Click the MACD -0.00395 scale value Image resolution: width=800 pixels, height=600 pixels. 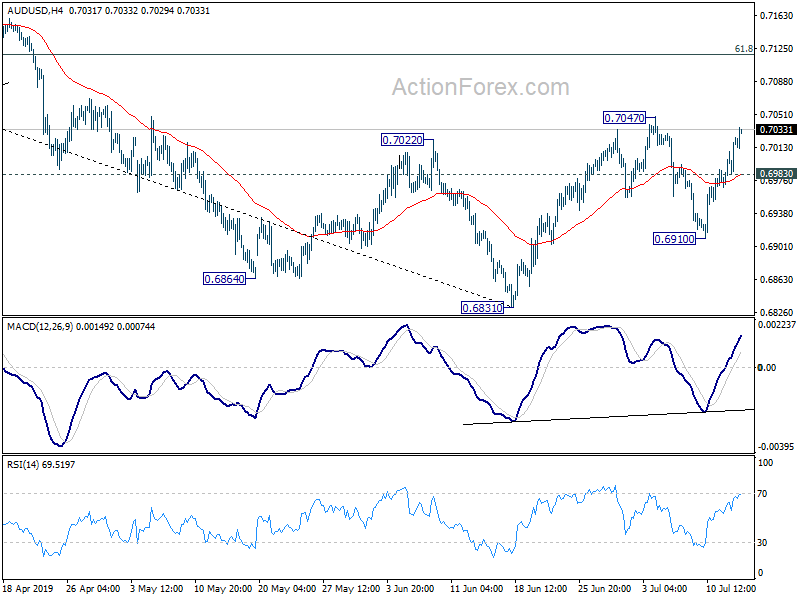pos(776,447)
